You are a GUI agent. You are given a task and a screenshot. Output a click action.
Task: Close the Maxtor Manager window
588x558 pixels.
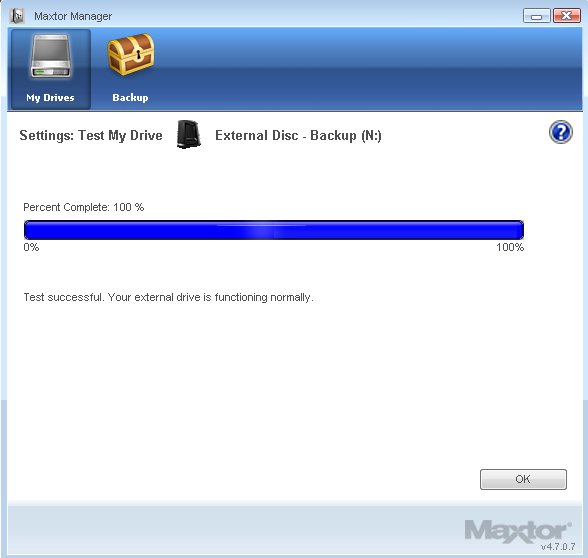tap(566, 16)
